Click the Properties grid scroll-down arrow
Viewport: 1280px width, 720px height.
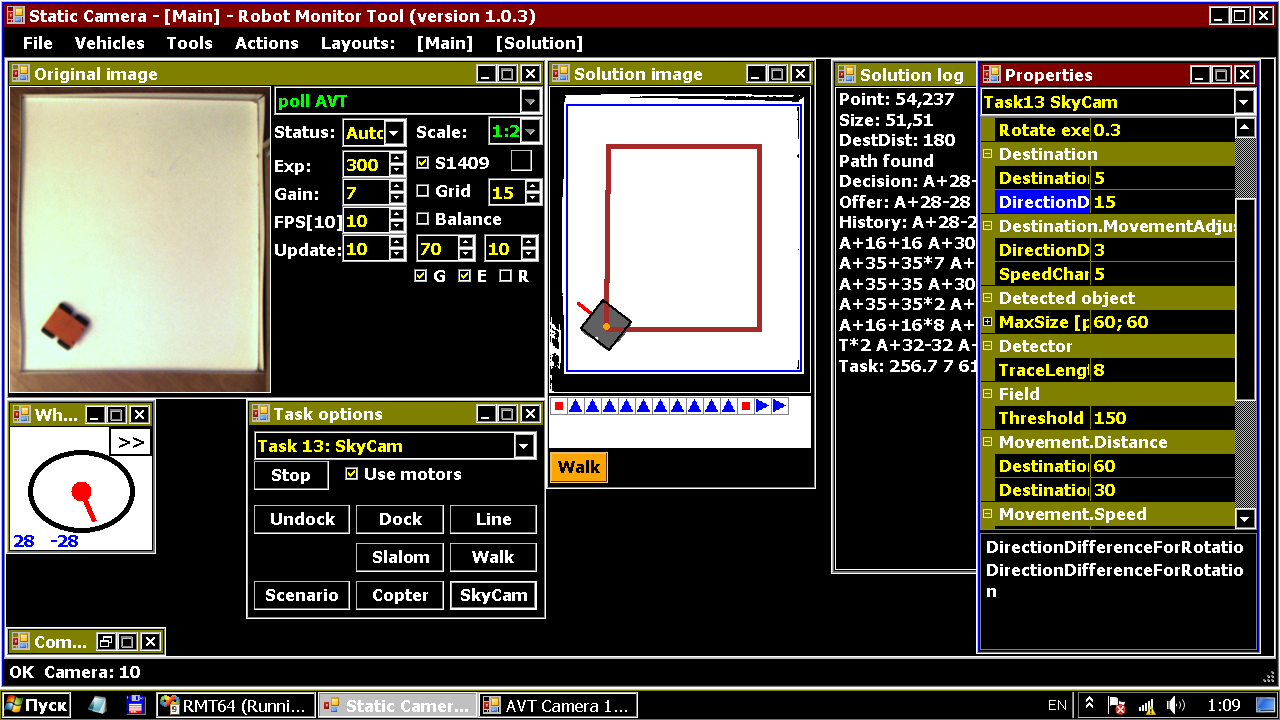point(1245,518)
